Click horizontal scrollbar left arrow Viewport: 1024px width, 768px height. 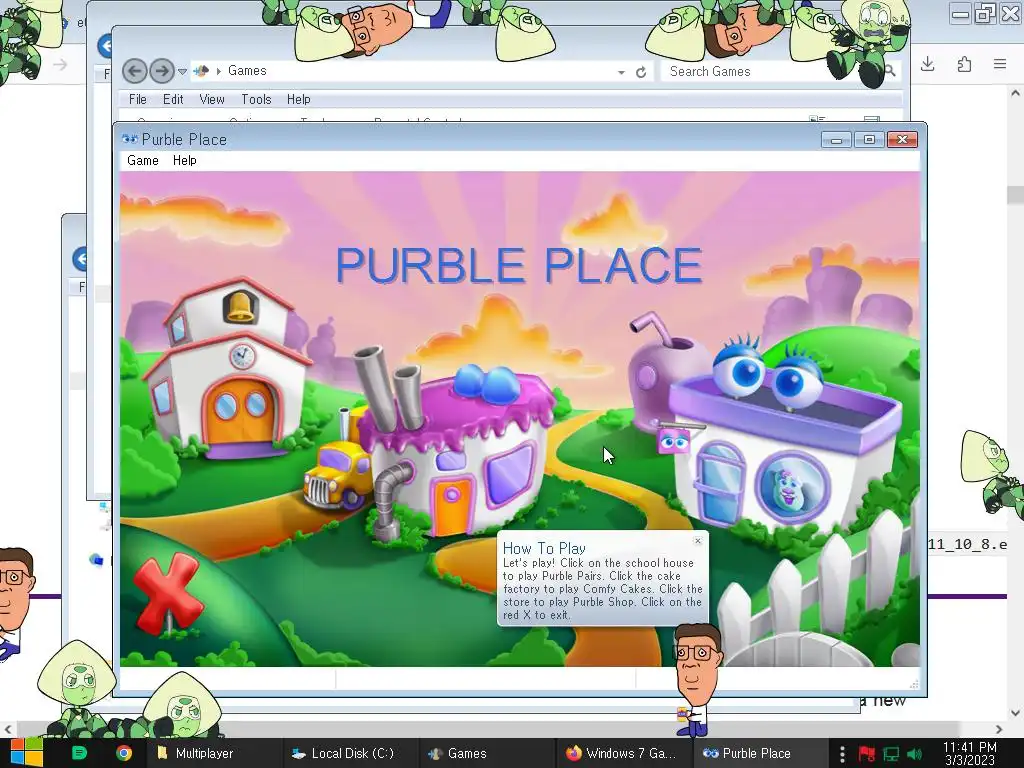tap(7, 729)
